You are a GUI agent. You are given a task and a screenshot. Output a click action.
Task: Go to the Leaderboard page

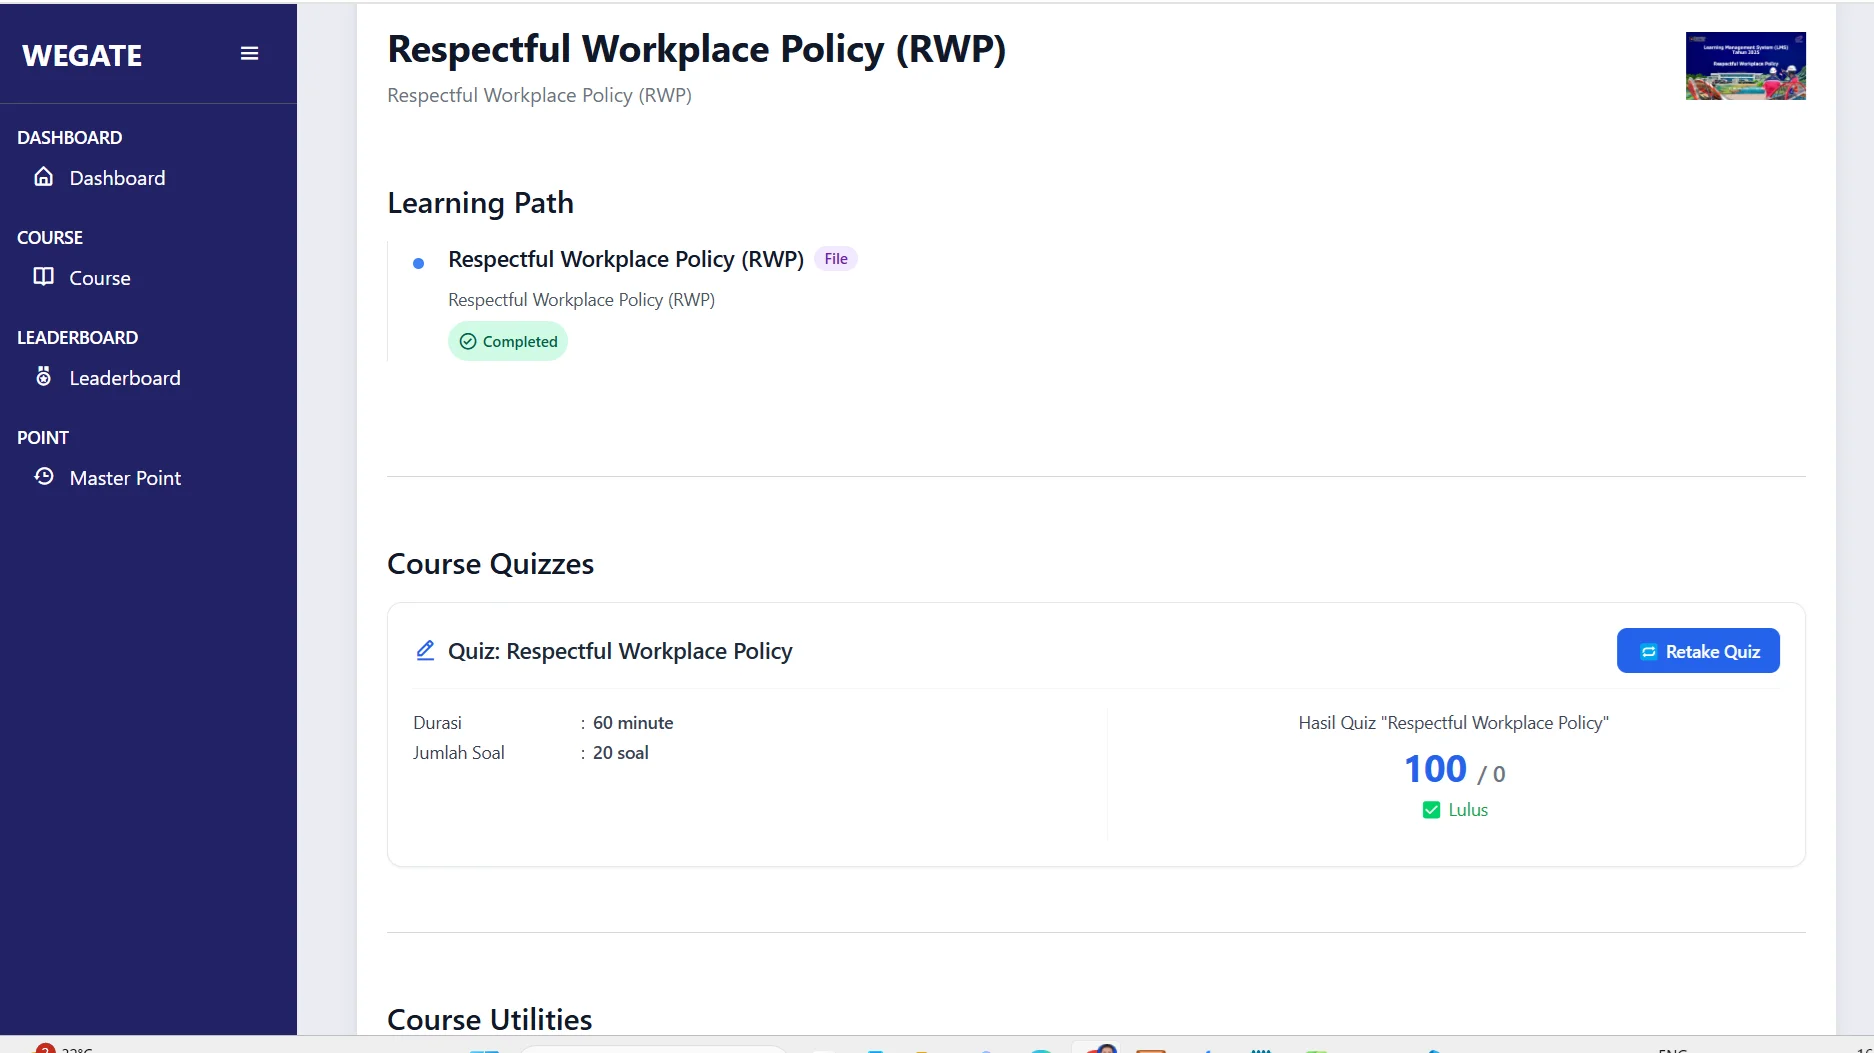125,378
